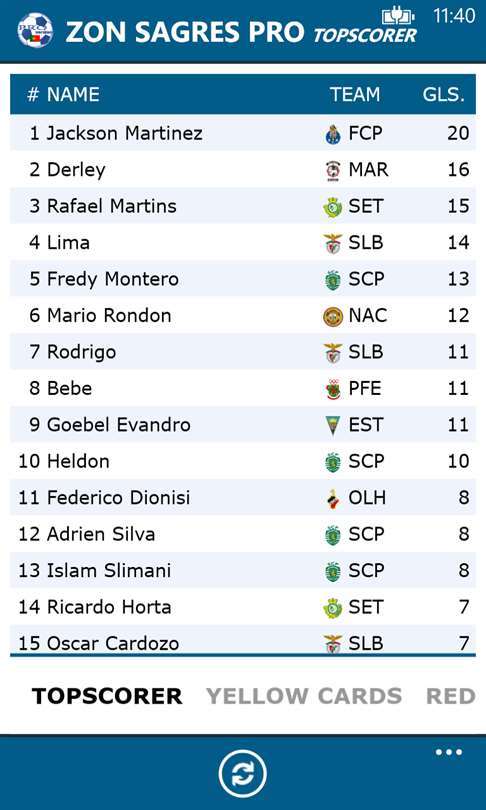This screenshot has height=810, width=486.
Task: Select the GLS. column header
Action: click(x=443, y=95)
